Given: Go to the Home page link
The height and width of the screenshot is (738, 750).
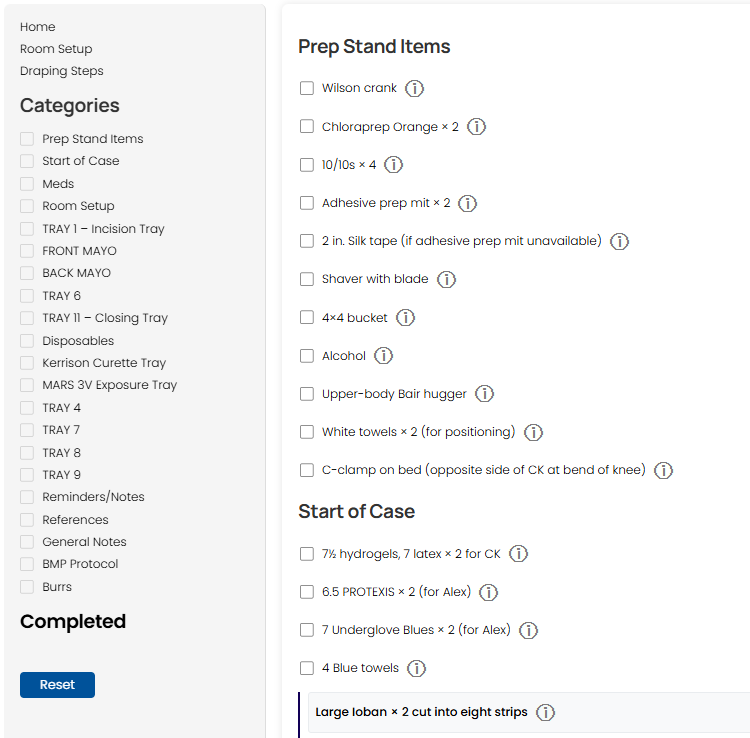Looking at the screenshot, I should [x=38, y=27].
